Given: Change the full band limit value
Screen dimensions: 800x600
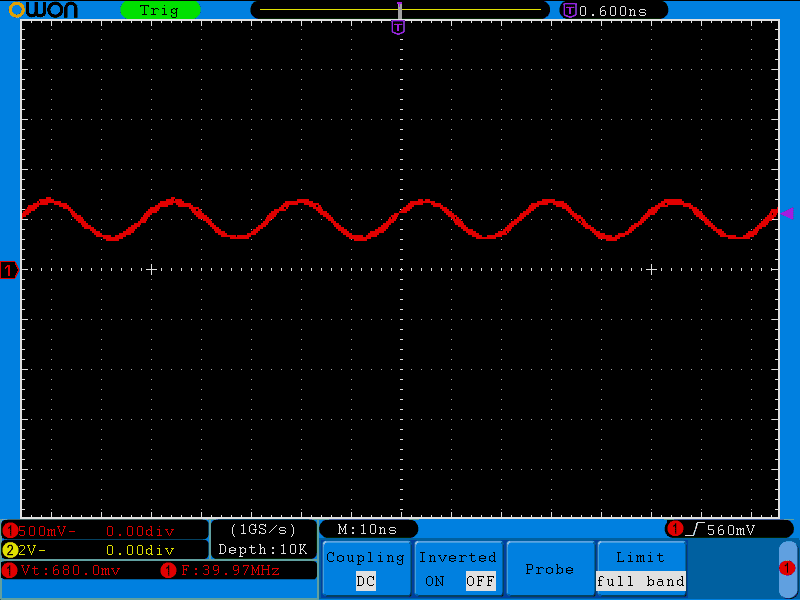Looking at the screenshot, I should click(640, 581).
